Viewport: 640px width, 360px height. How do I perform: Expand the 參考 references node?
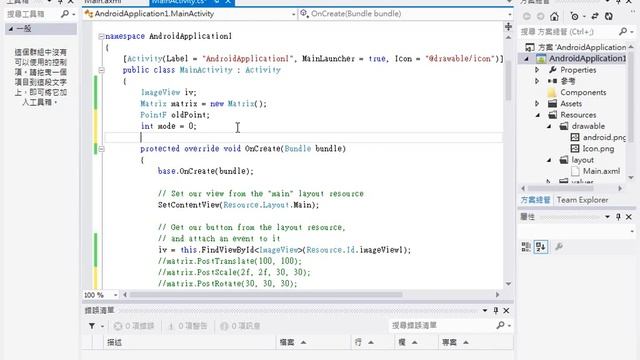[537, 81]
